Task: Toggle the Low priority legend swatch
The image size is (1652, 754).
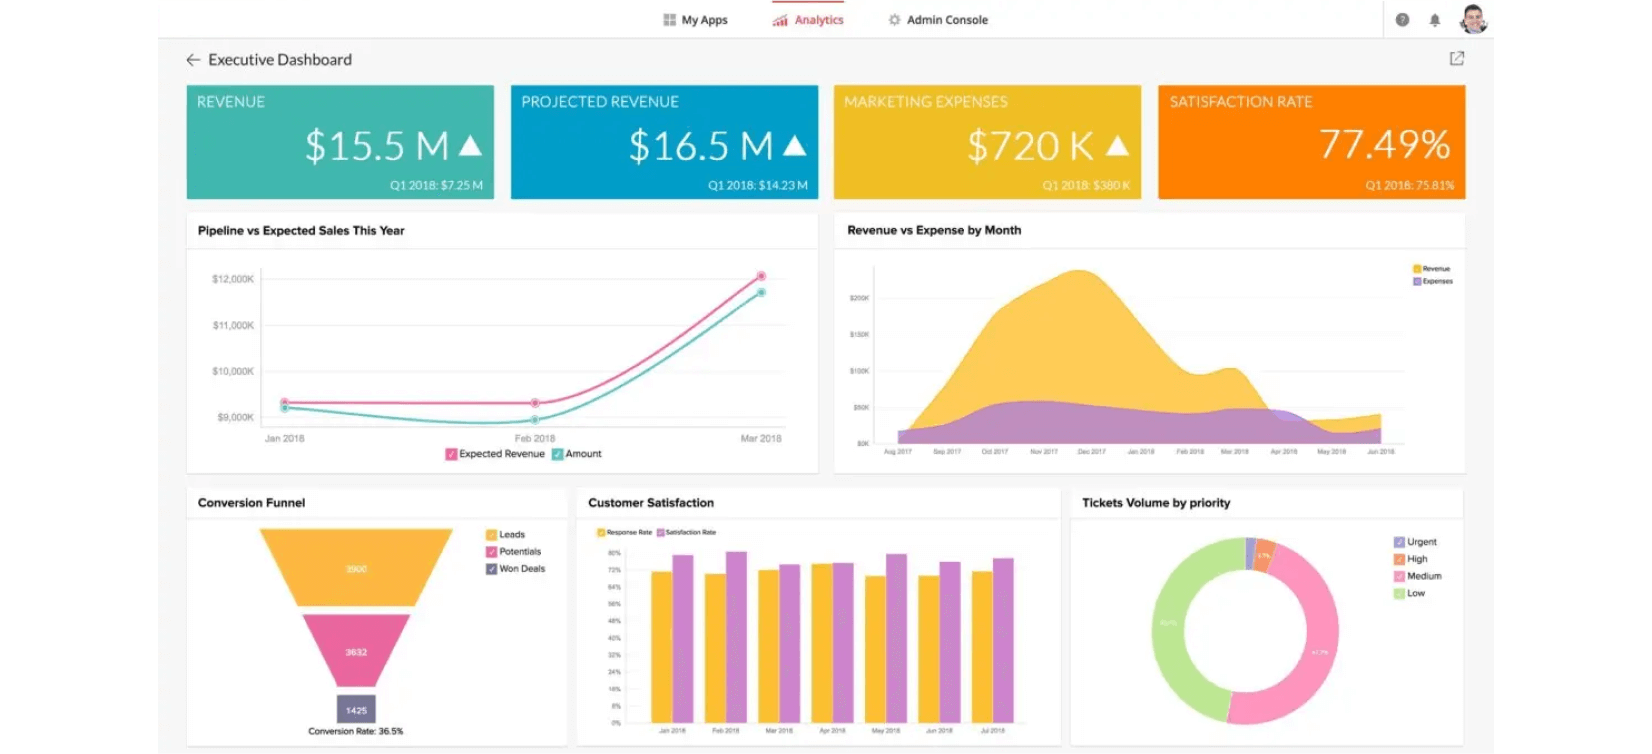Action: pos(1399,593)
